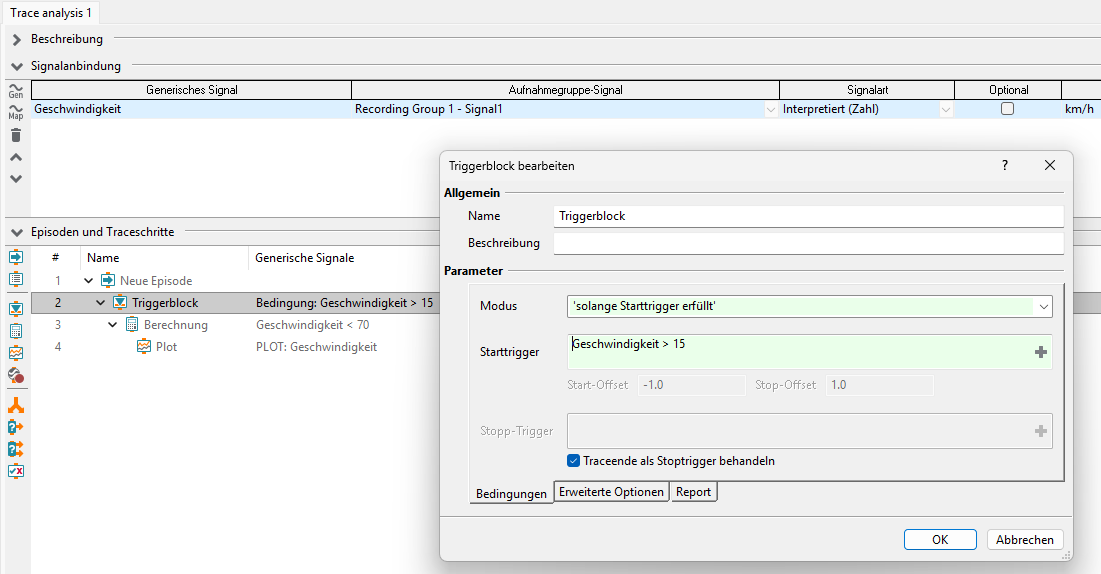Add a plot step via chart icon
Image resolution: width=1101 pixels, height=574 pixels.
pos(16,353)
